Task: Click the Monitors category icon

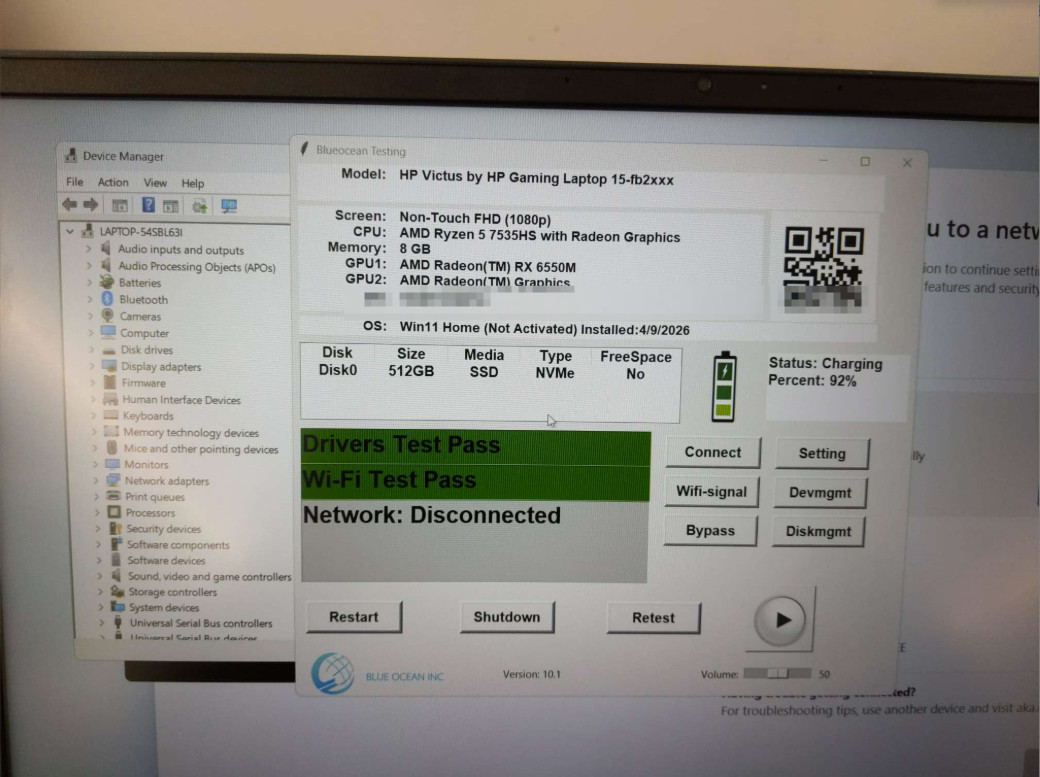Action: [112, 464]
